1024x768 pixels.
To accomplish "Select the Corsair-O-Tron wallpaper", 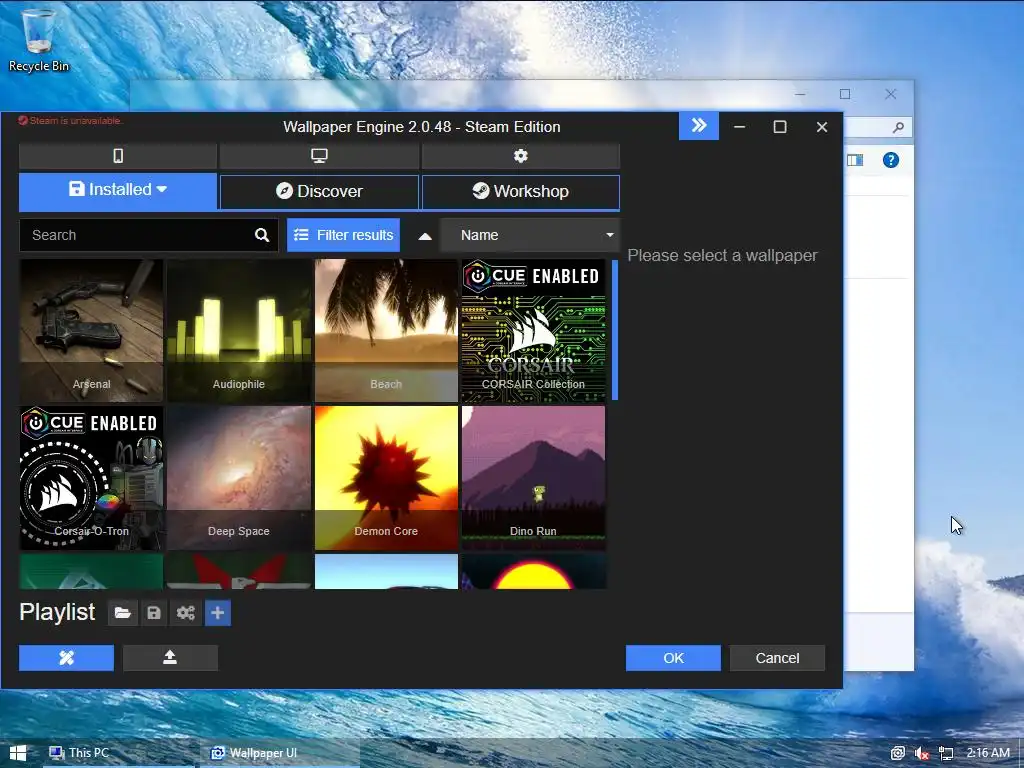I will pos(91,478).
